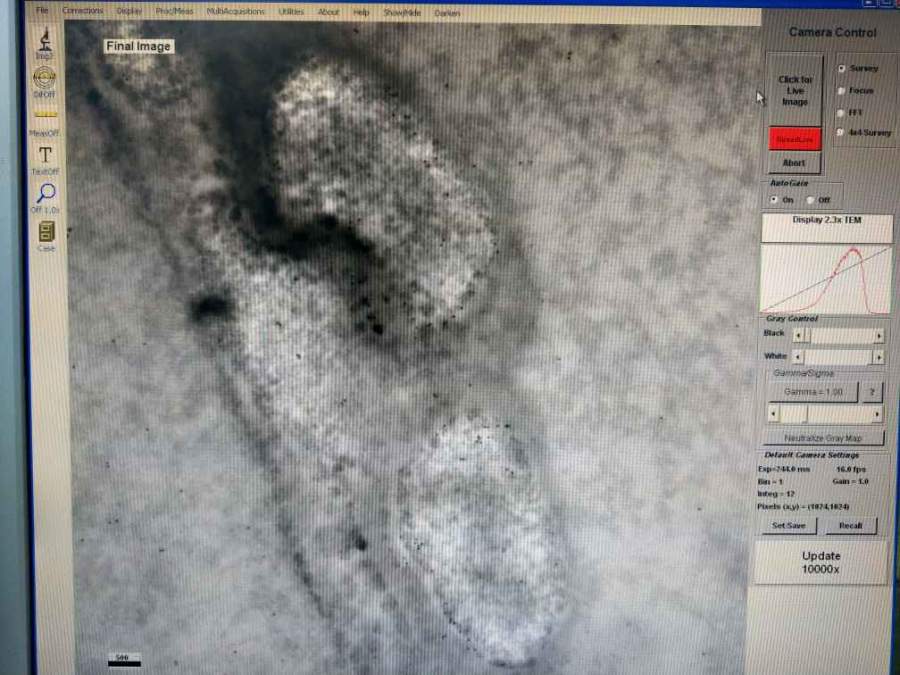
Task: Open the File menu
Action: click(42, 10)
